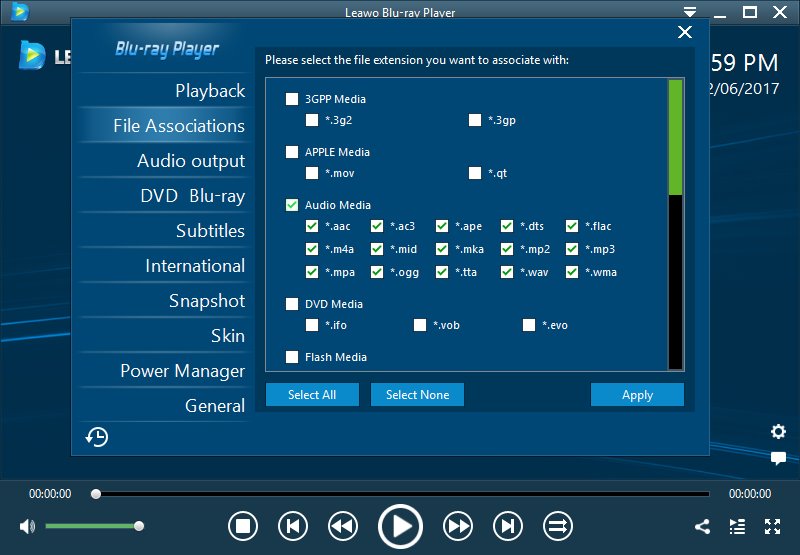Toggle the loop playback mode icon

(557, 526)
